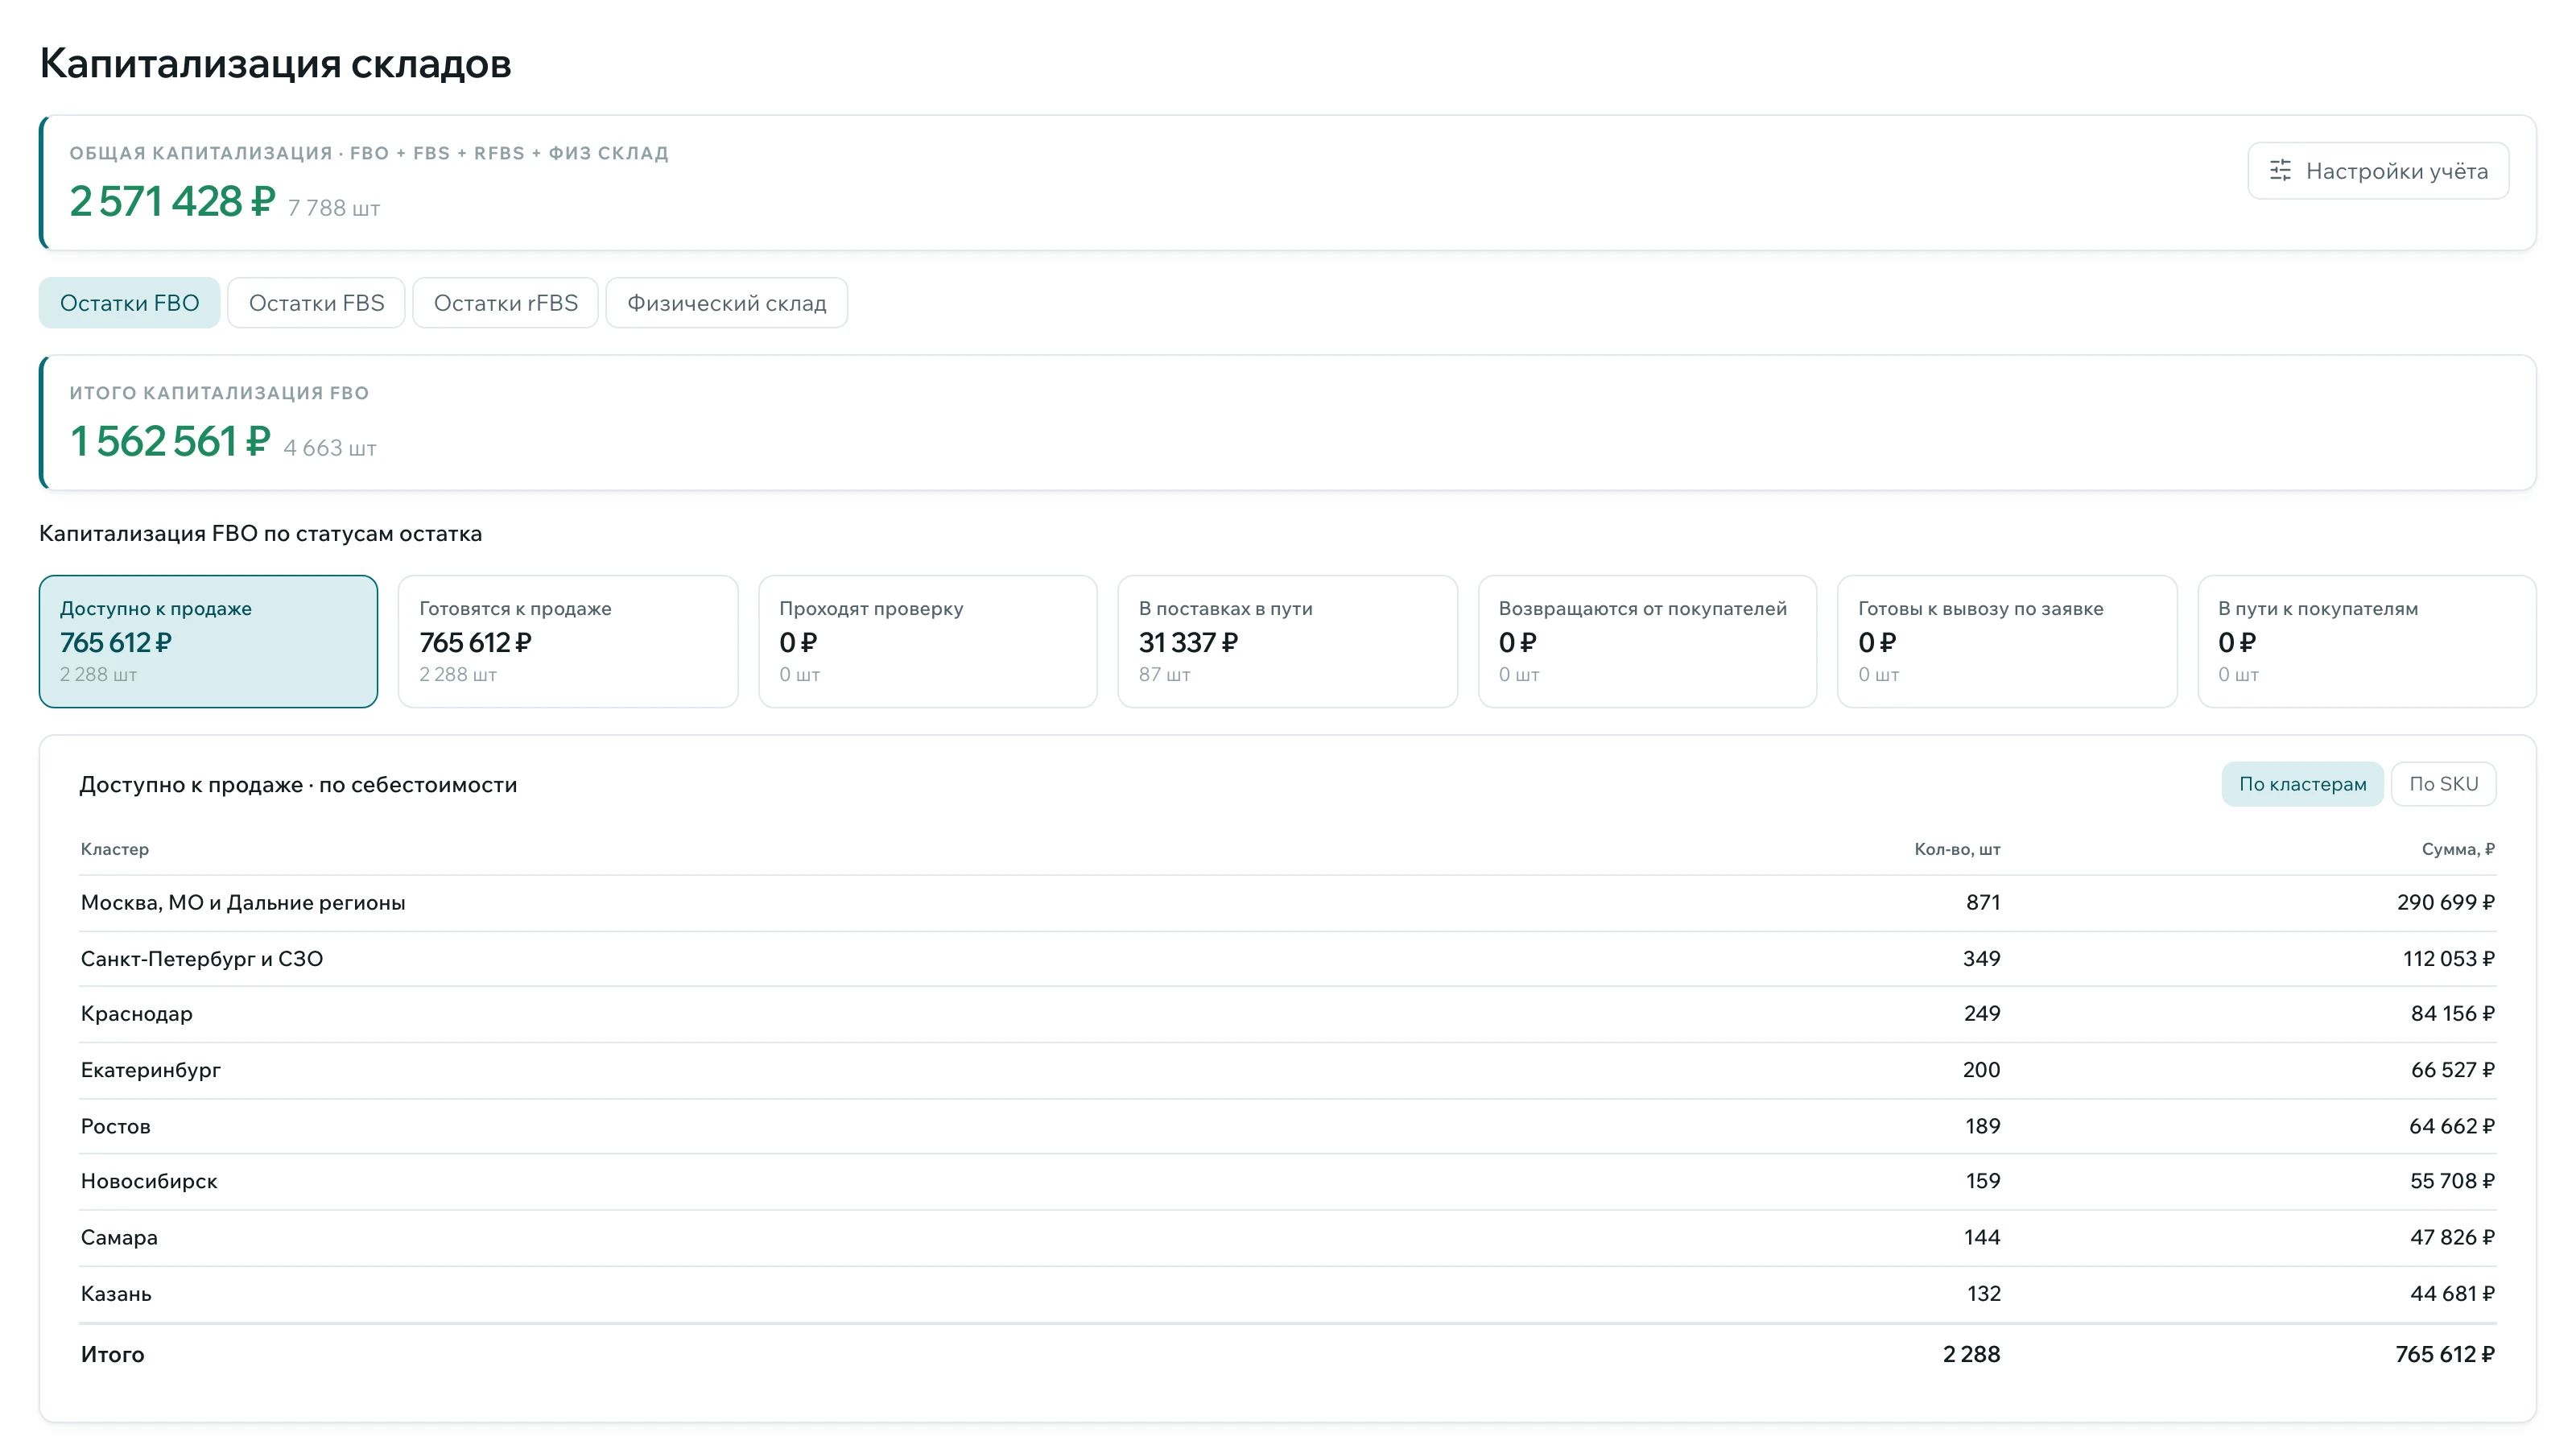The image size is (2576, 1449).
Task: Click the Кол-во, шт column header
Action: tap(1957, 849)
